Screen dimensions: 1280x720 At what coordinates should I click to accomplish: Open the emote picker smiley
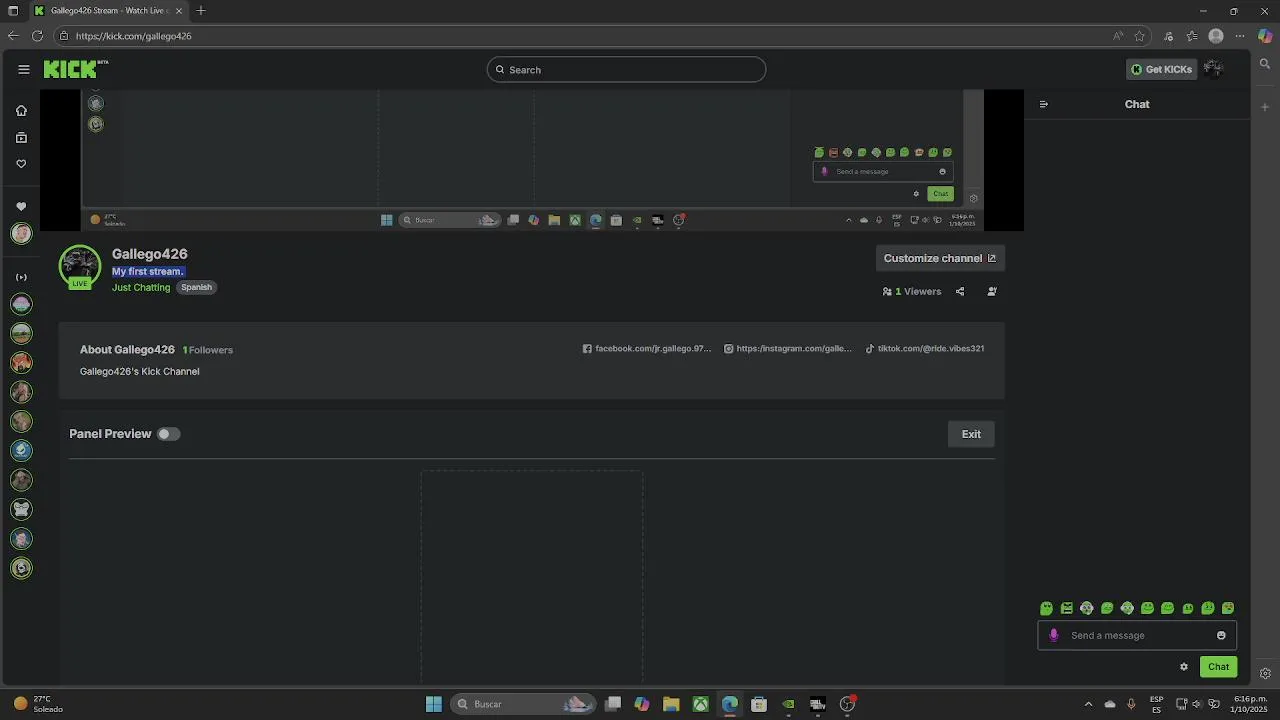coord(1221,635)
